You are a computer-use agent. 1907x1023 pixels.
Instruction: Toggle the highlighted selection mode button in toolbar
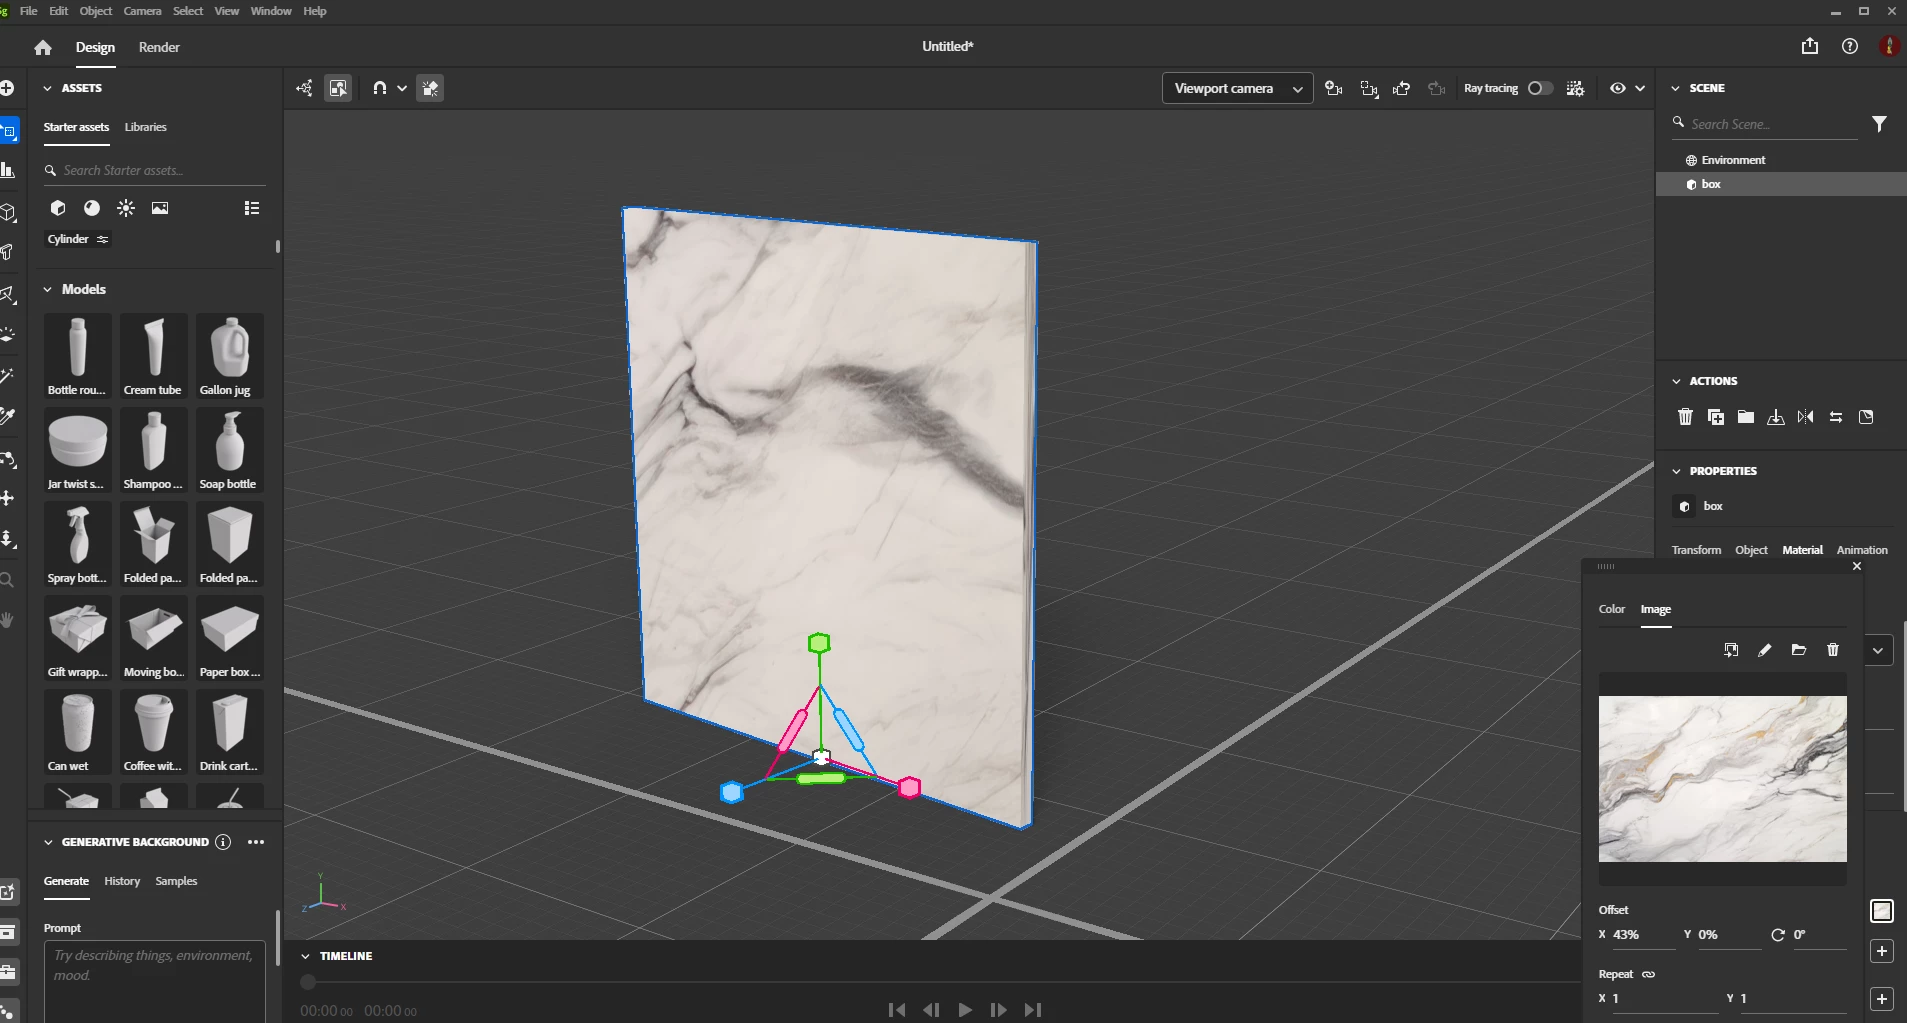coord(338,88)
